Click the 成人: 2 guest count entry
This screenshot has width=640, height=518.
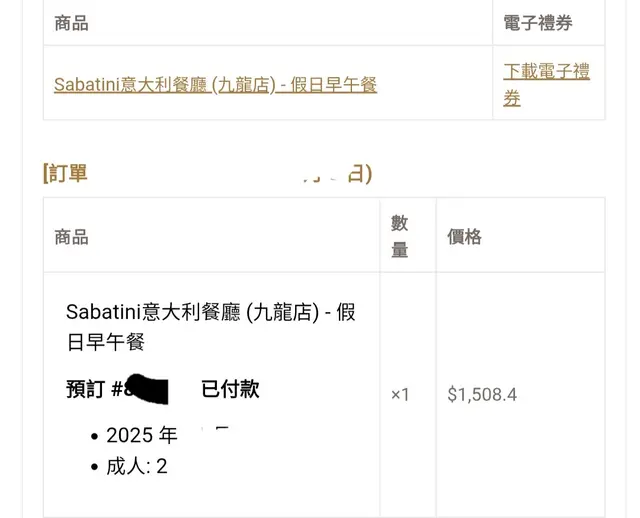point(136,466)
